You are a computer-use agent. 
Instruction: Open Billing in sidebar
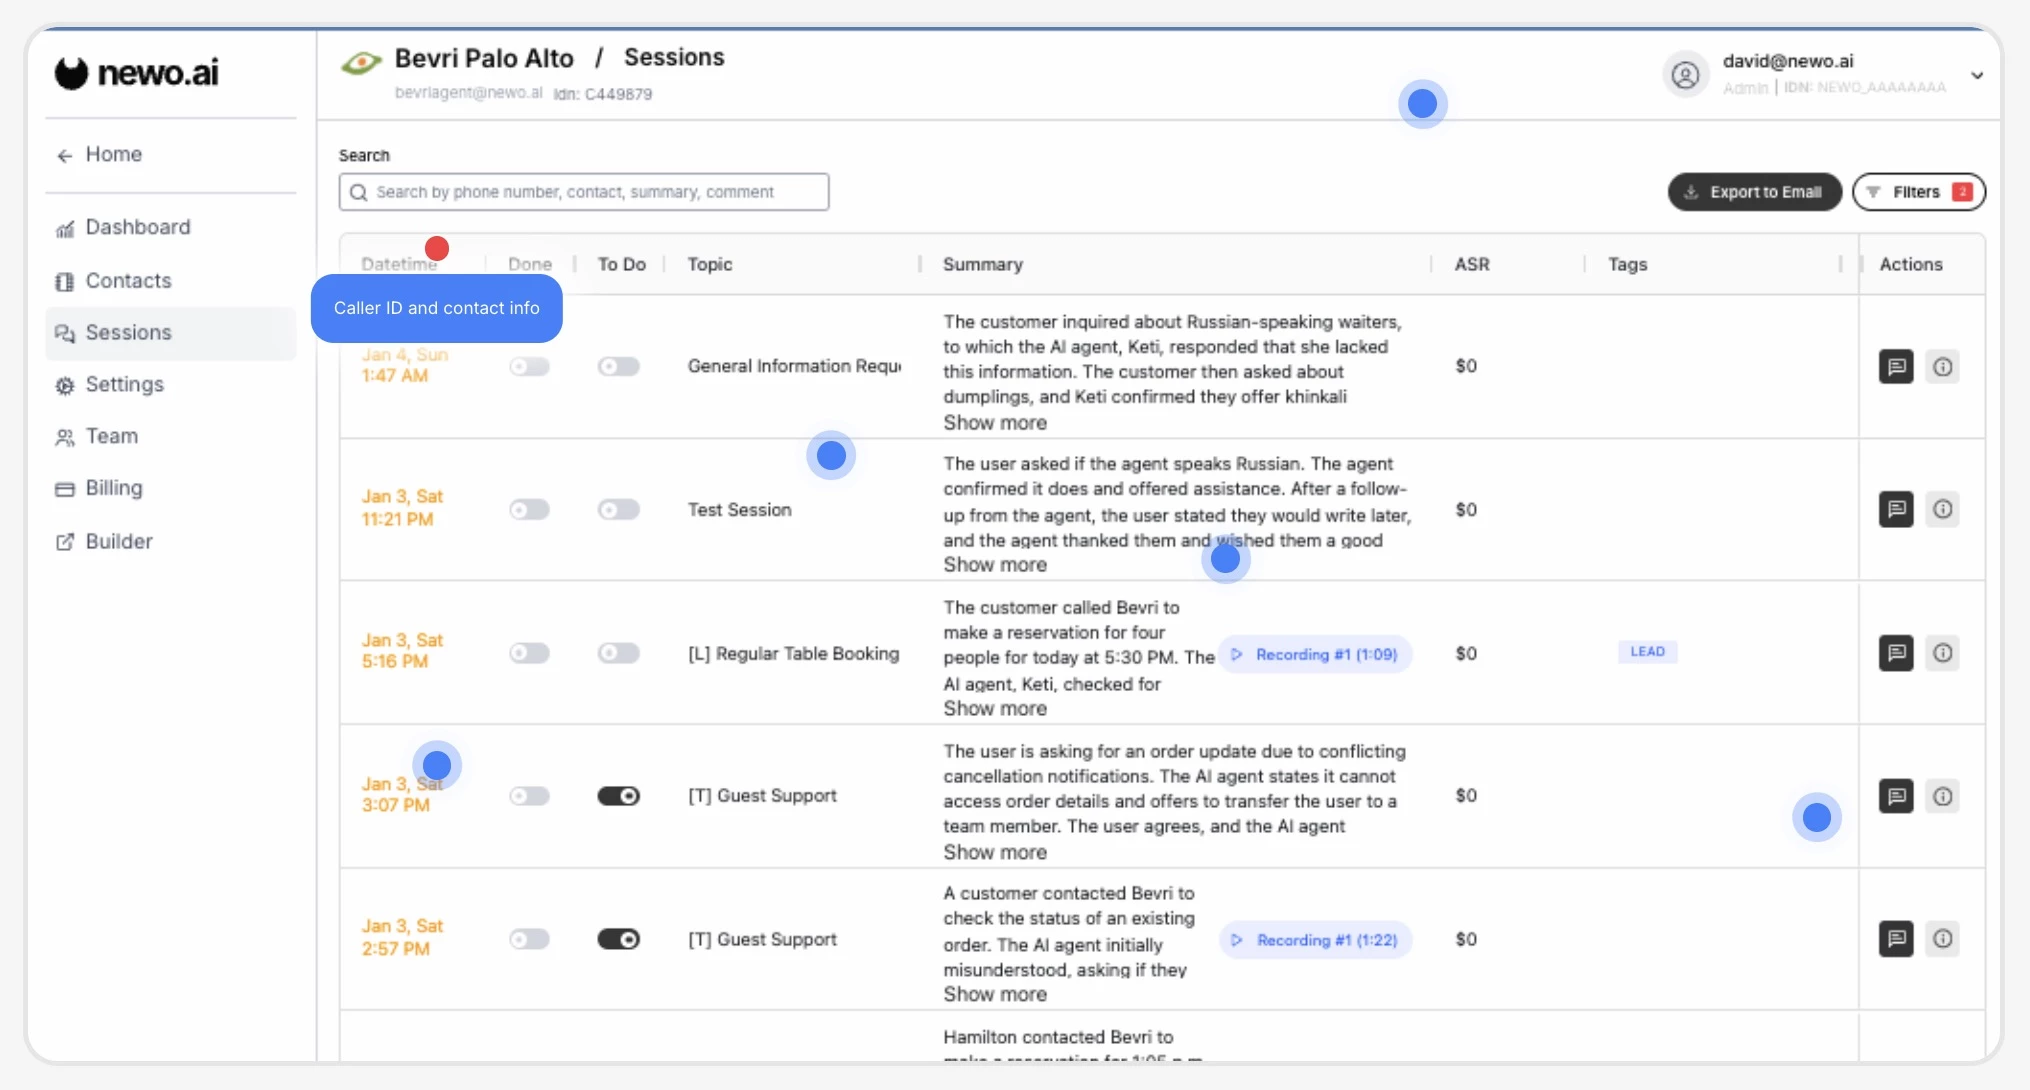[114, 488]
